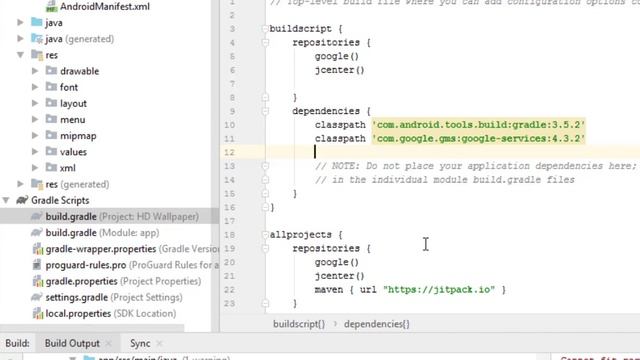Screen dimensions: 640x360
Task: Fold the repositories block at line 19
Action: pos(265,248)
